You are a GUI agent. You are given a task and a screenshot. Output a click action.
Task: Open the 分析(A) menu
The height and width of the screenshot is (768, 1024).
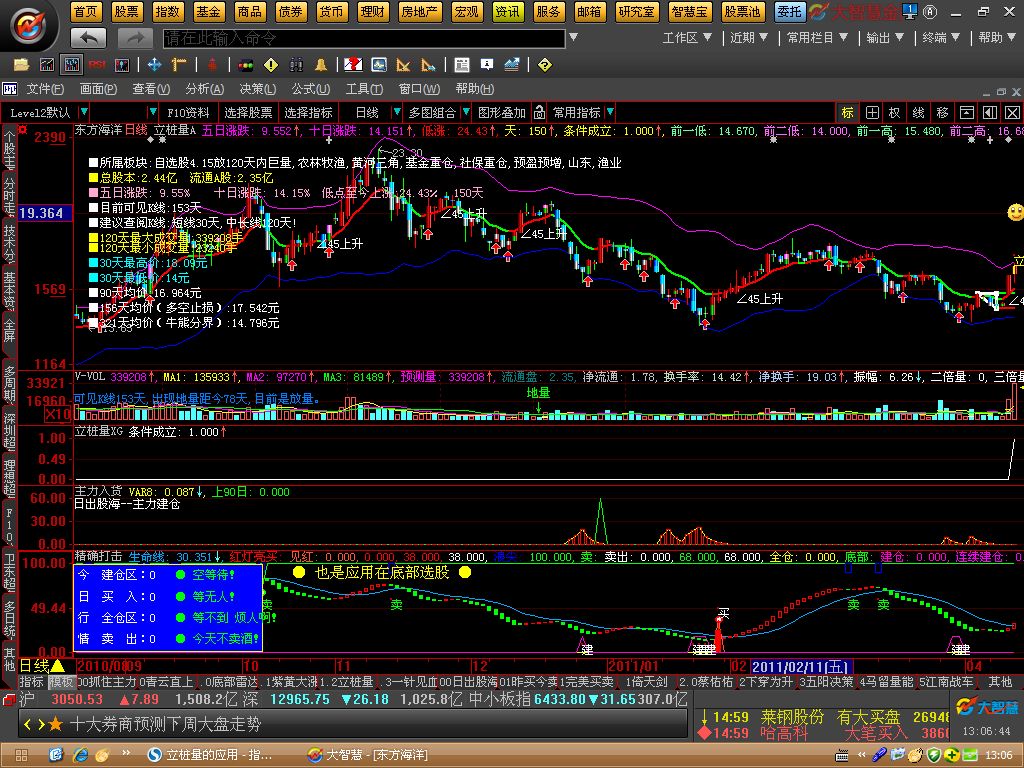click(204, 89)
